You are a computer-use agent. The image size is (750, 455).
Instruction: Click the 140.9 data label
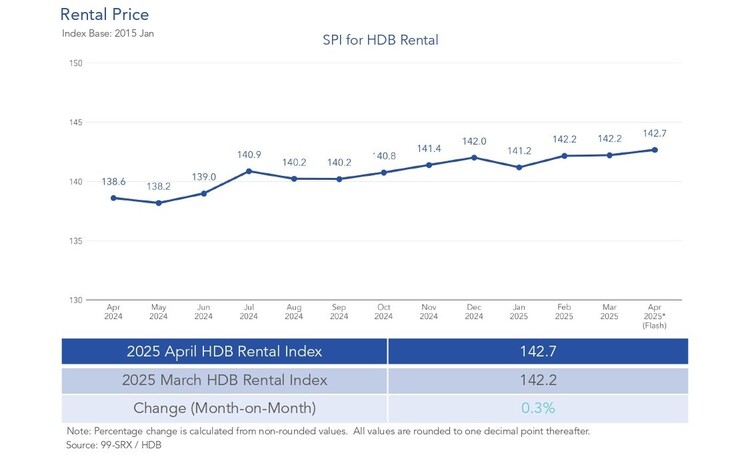249,155
